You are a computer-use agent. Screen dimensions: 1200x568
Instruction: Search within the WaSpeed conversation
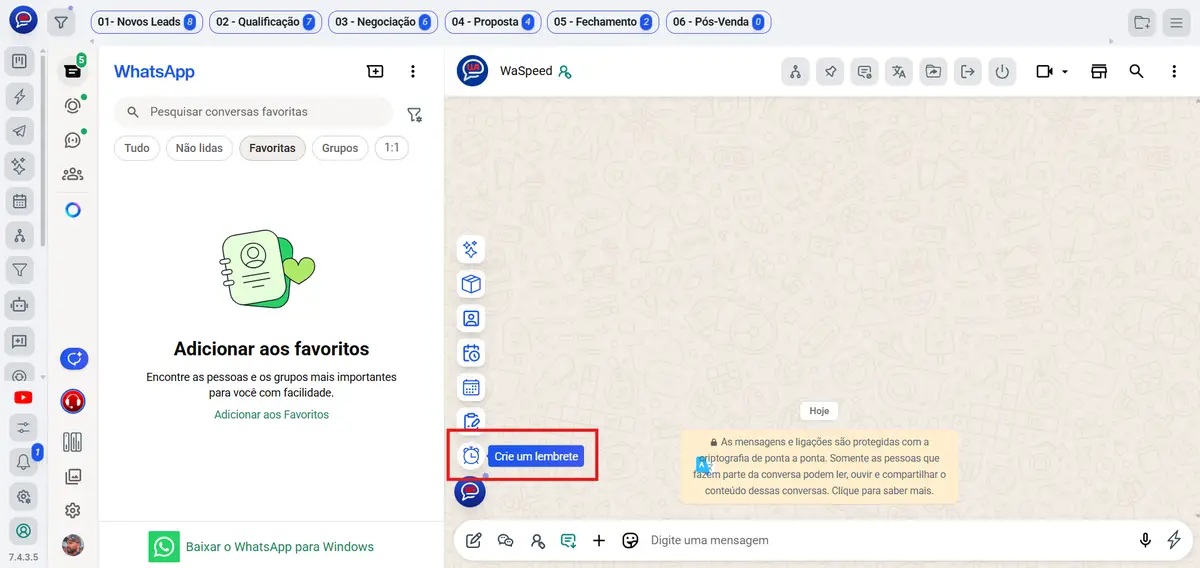[1136, 72]
